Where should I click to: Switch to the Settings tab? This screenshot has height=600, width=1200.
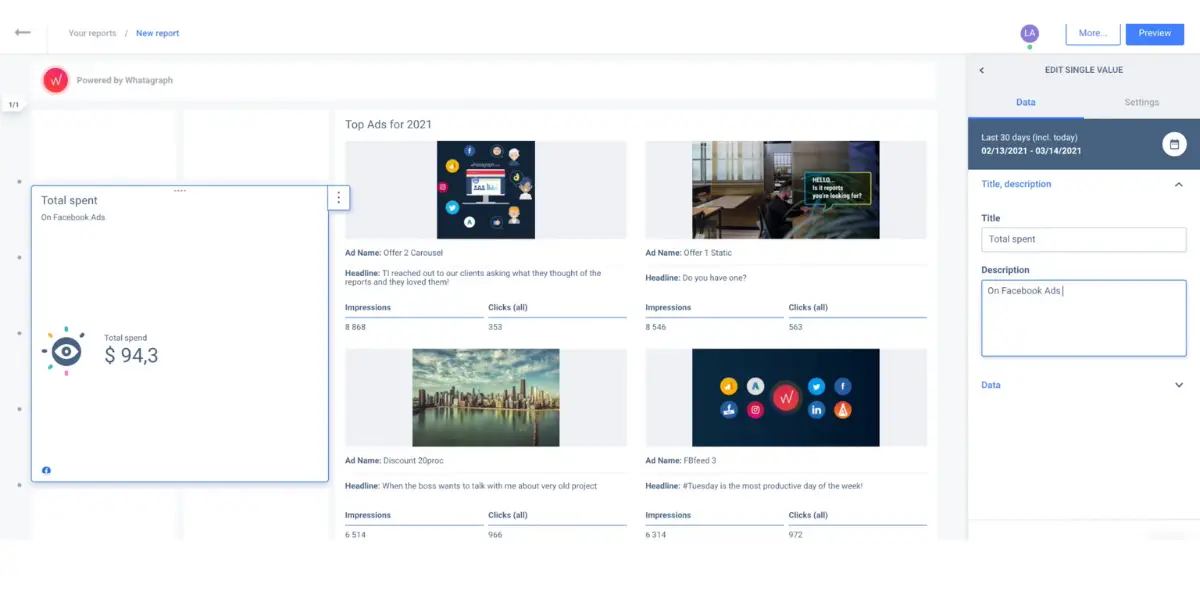(1141, 102)
